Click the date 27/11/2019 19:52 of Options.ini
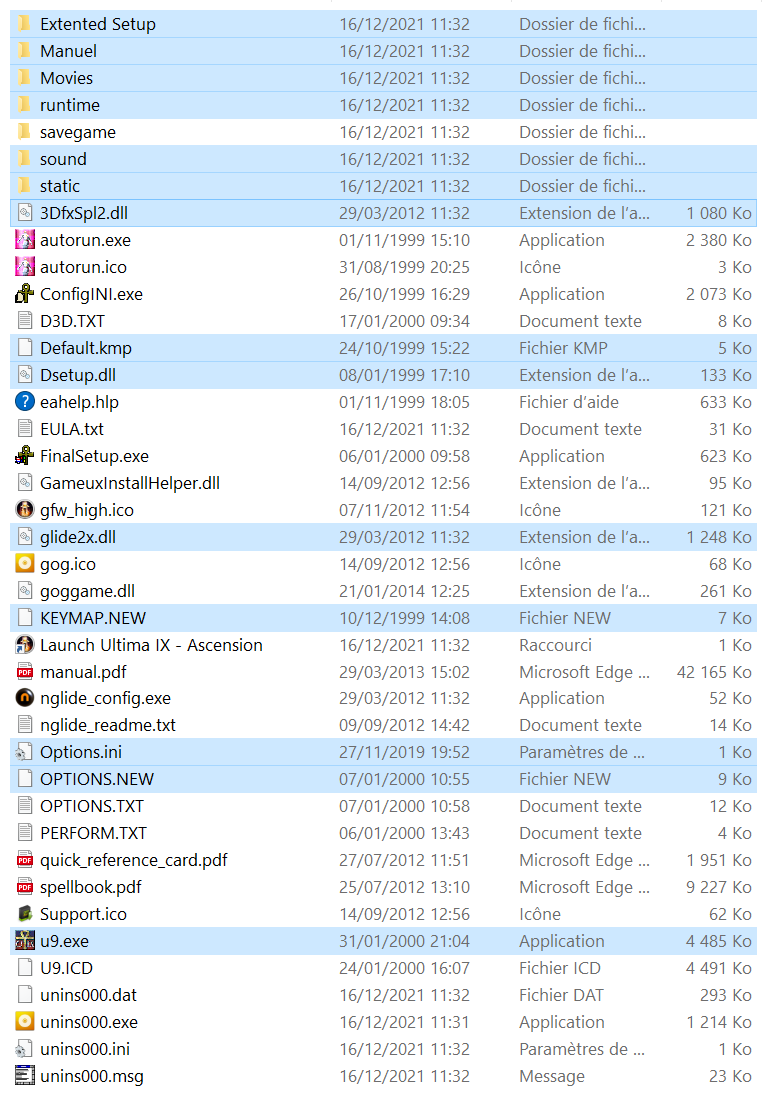 [404, 752]
